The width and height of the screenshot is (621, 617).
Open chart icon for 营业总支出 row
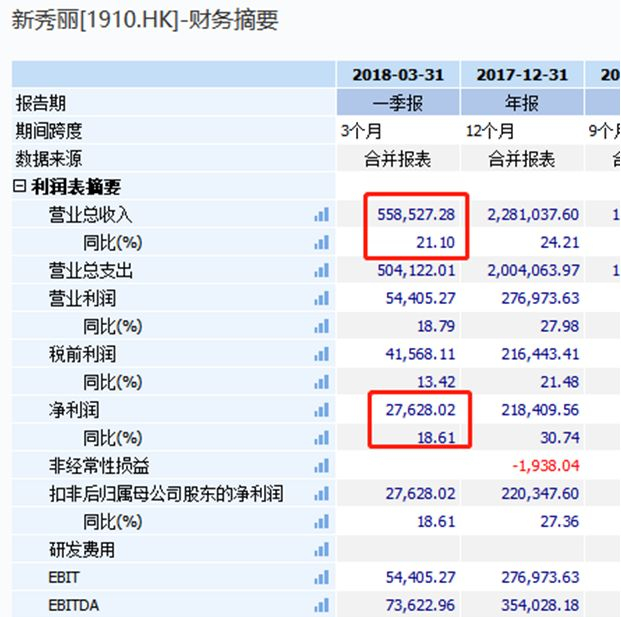[322, 270]
